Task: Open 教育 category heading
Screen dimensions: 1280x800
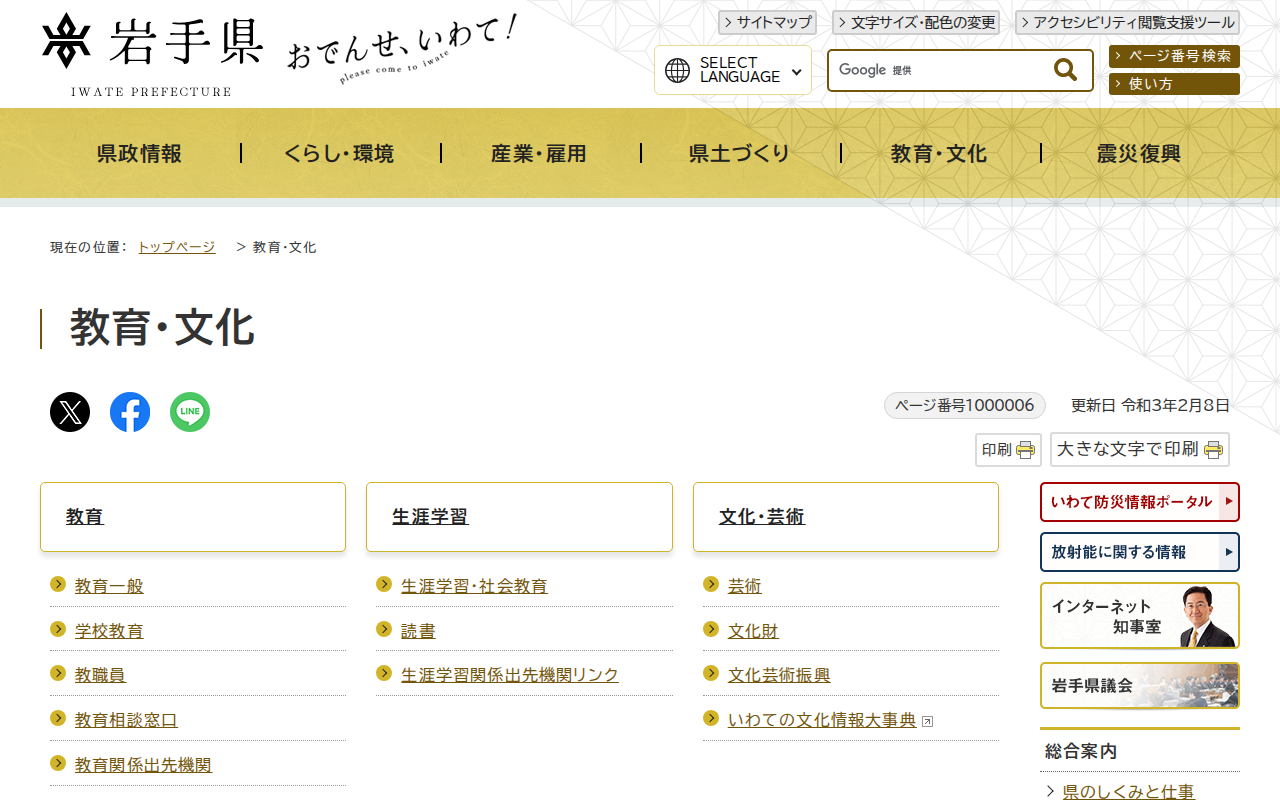Action: 85,517
